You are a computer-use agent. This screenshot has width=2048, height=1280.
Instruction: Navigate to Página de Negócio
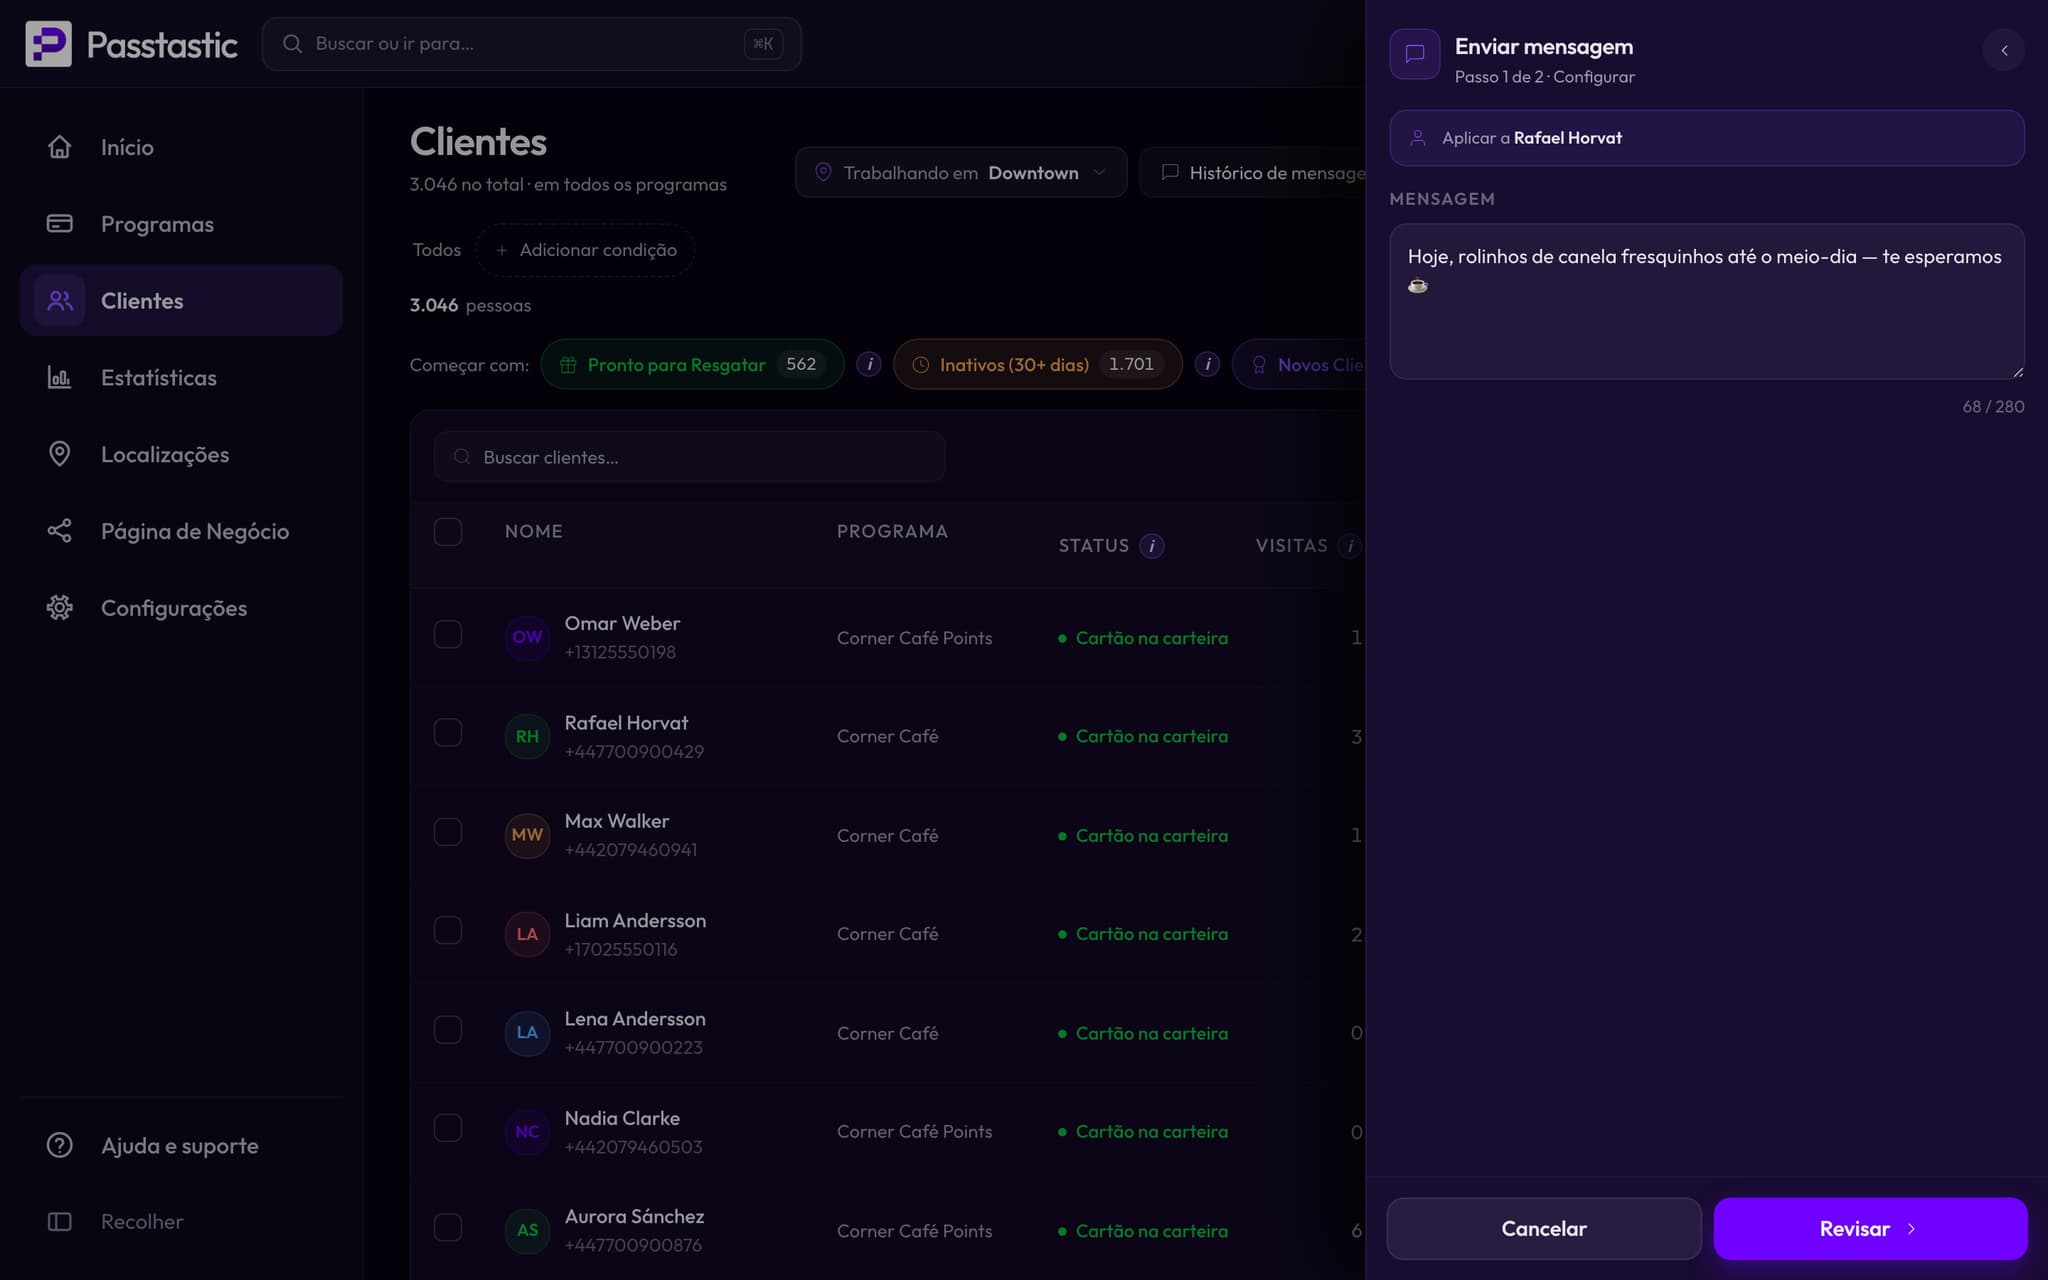pyautogui.click(x=181, y=531)
